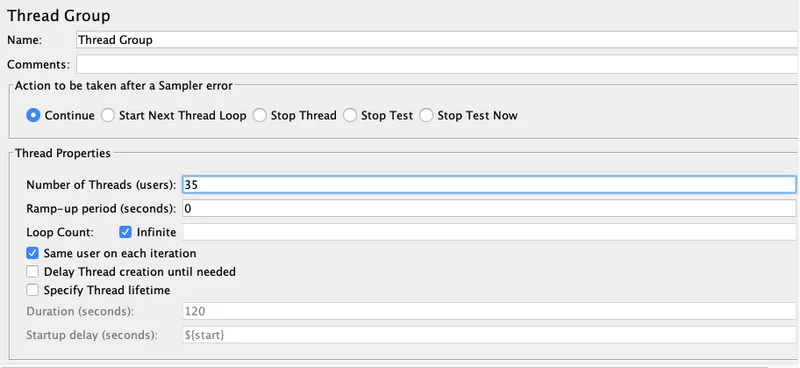Select the Stop Test Now option
800x368 pixels.
(x=427, y=115)
